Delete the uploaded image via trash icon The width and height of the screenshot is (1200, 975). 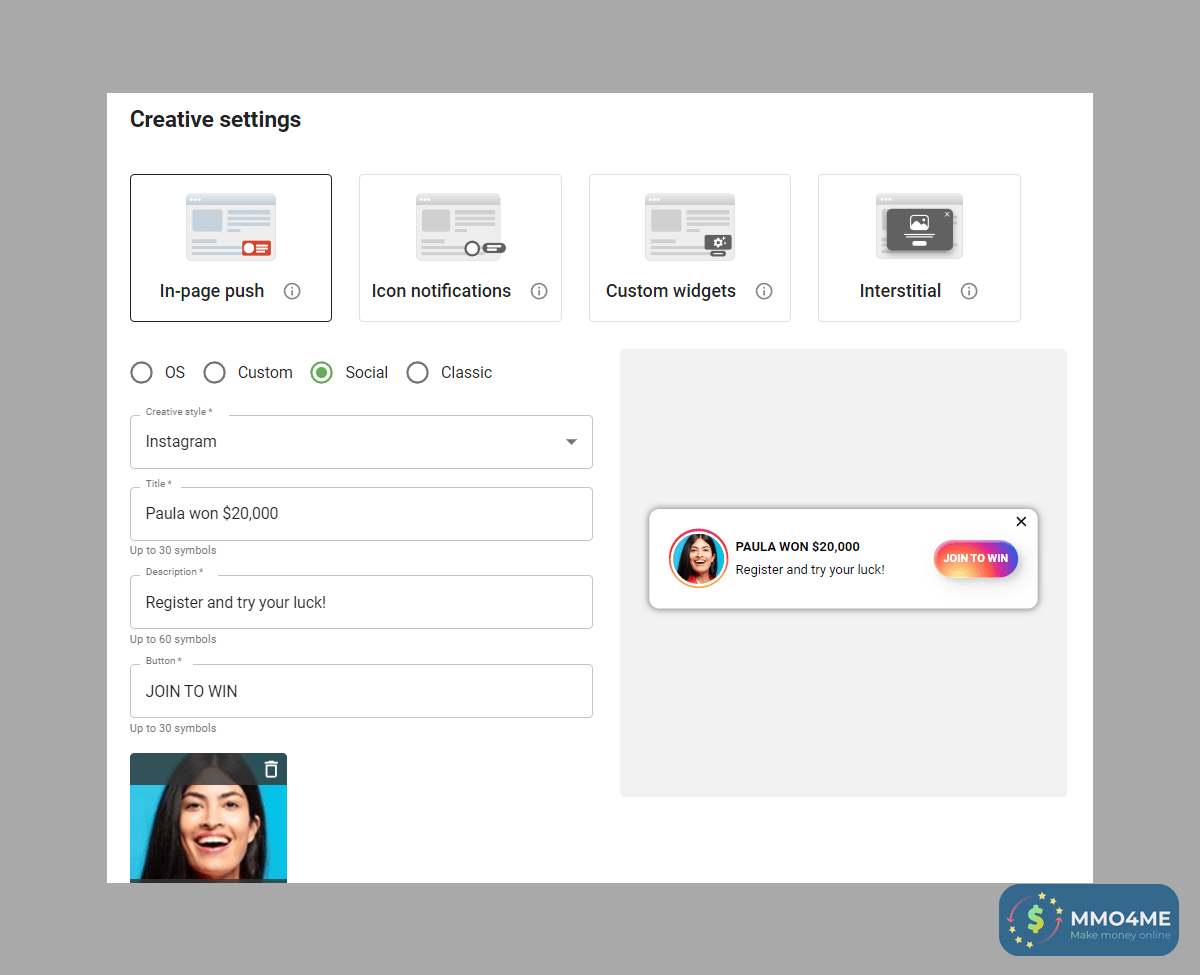(271, 769)
